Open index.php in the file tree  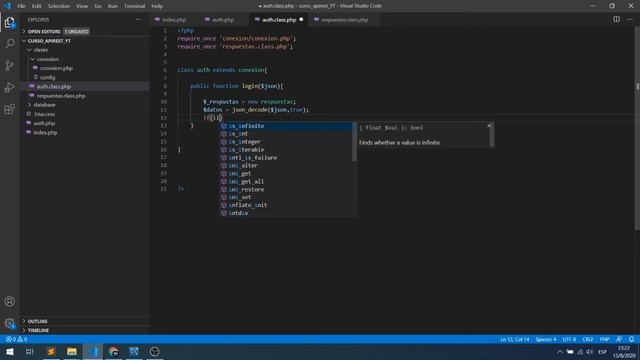tap(45, 133)
